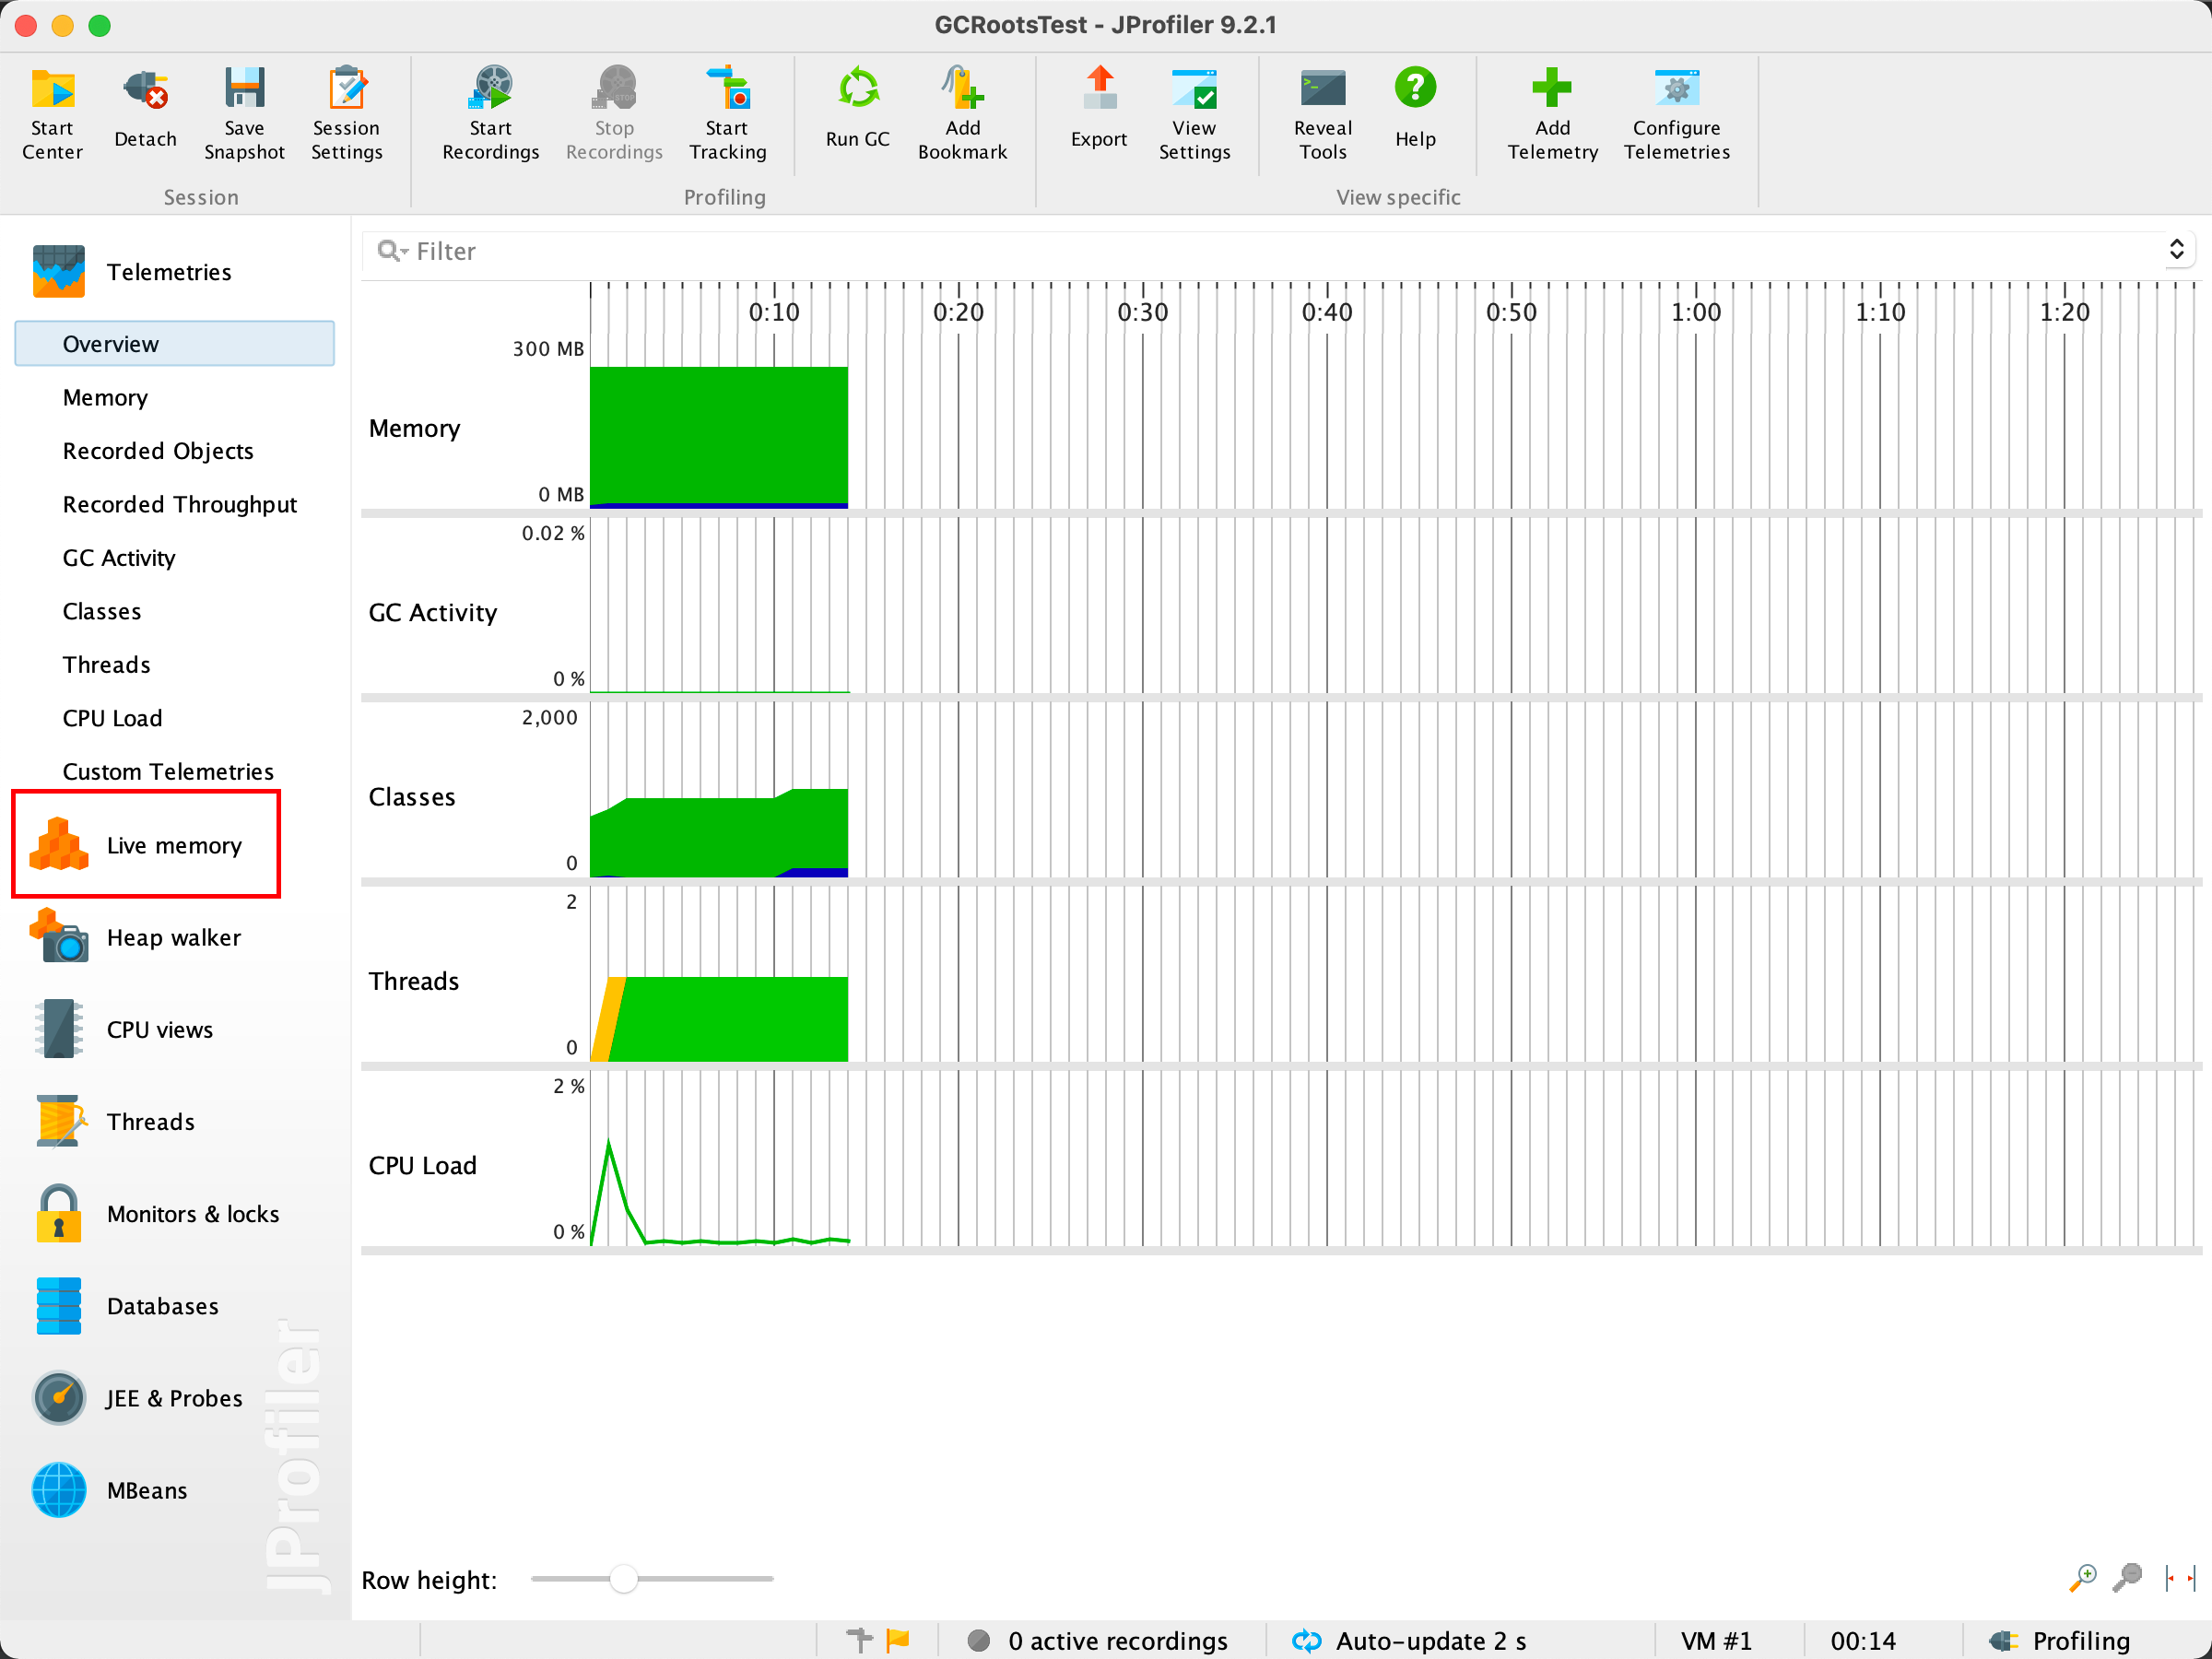Select the Recorded Throughput view
The image size is (2212, 1659).
[180, 504]
